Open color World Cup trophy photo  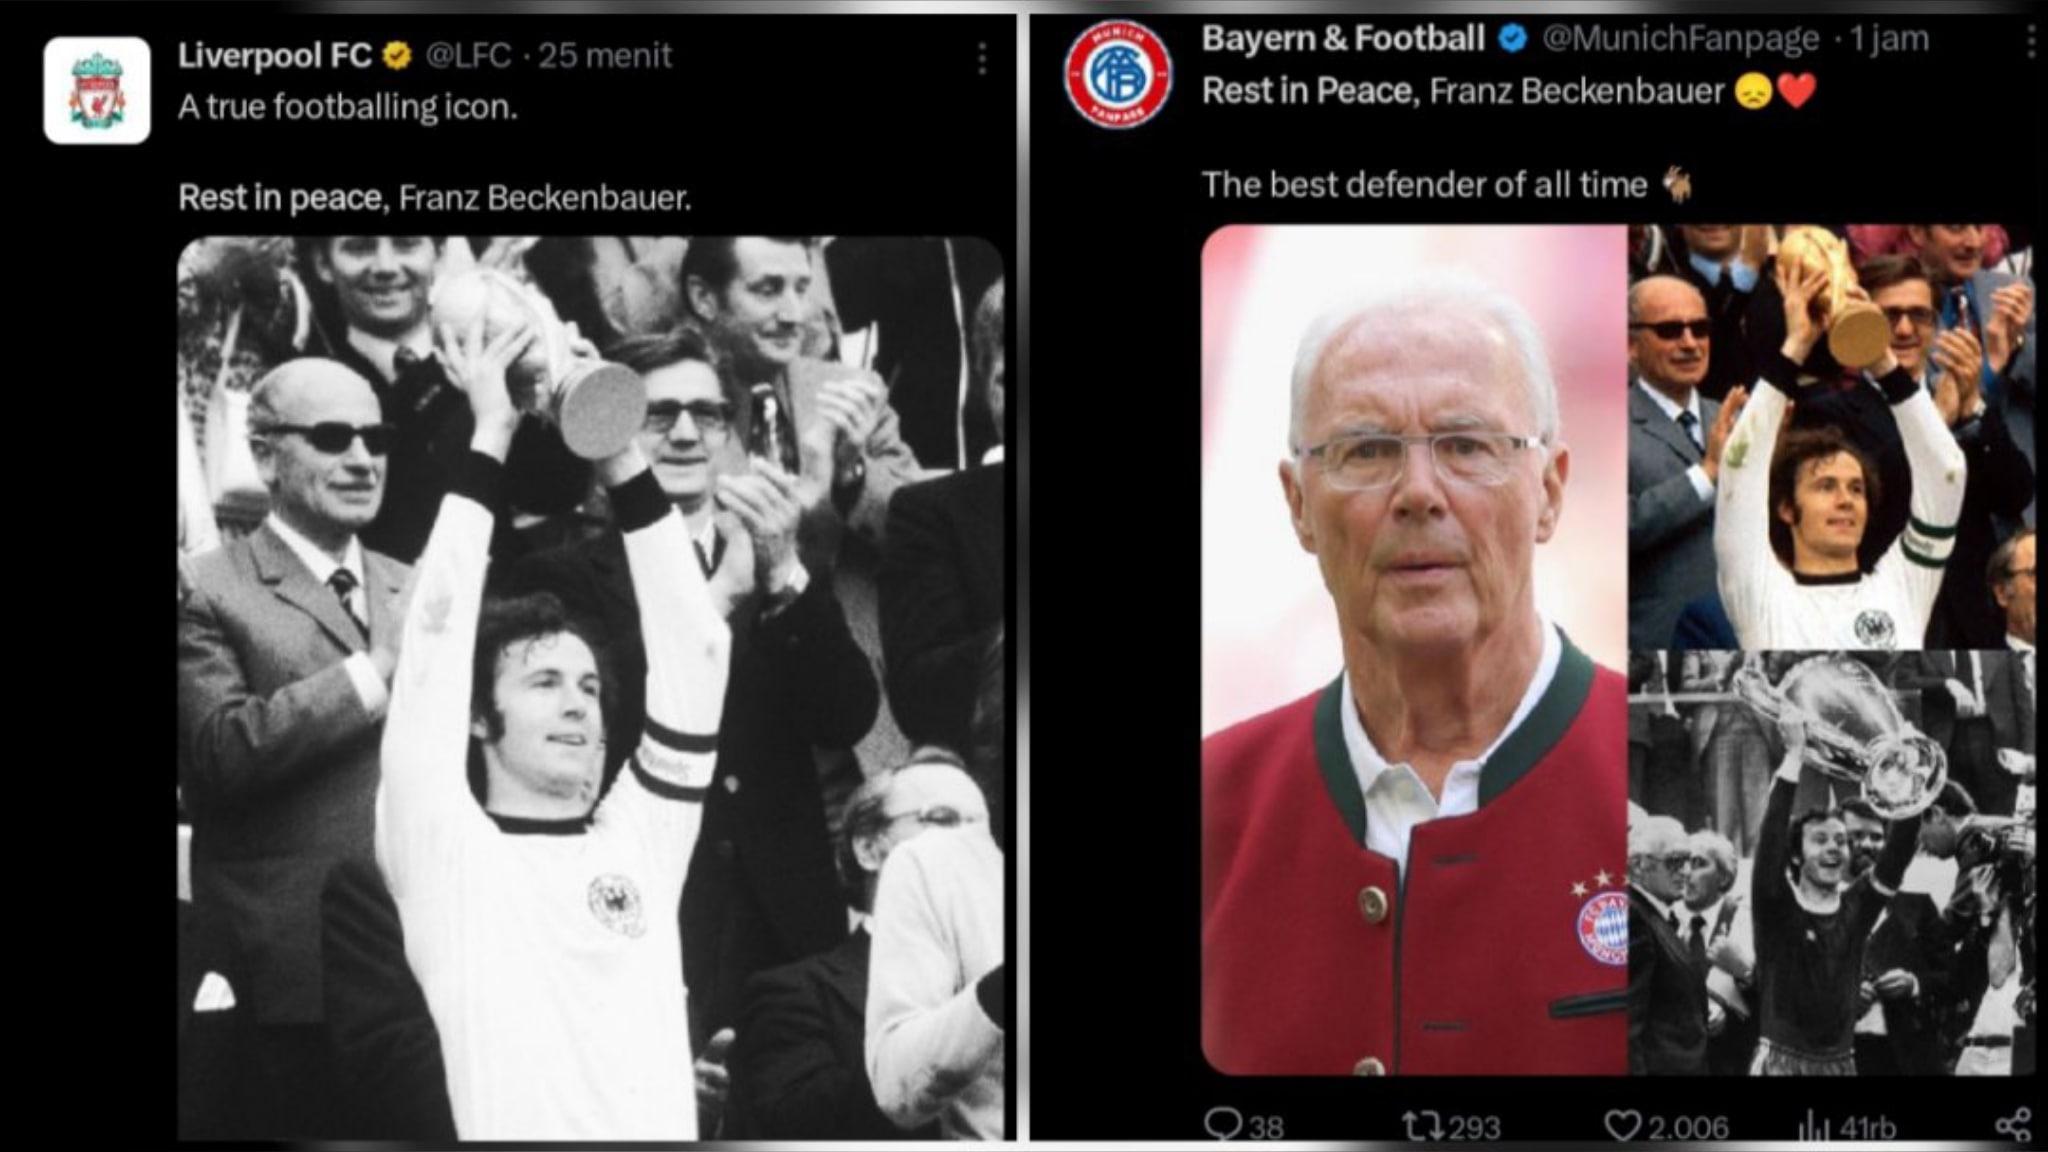coord(1832,437)
